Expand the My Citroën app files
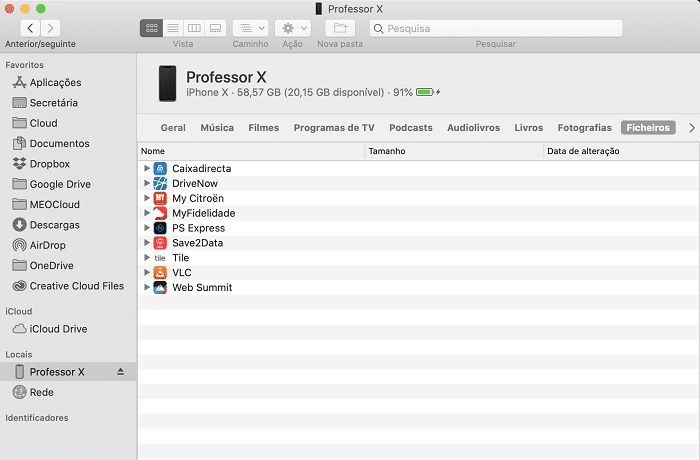 (146, 198)
